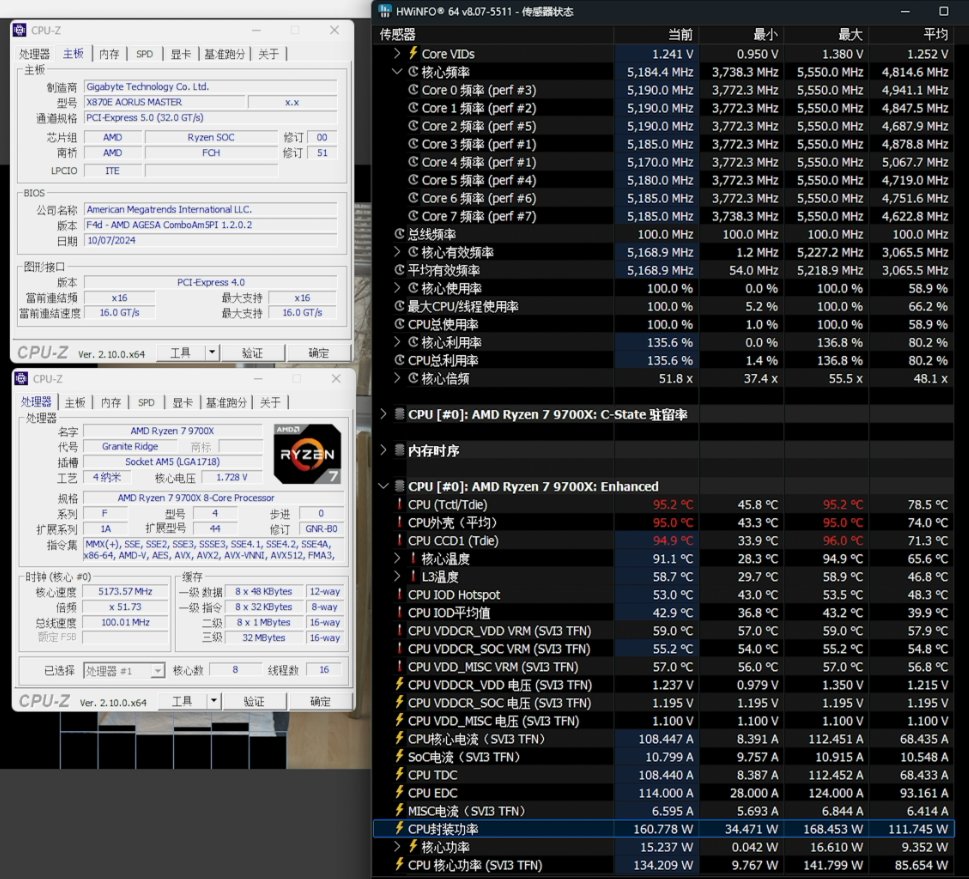Collapse the Ryzen 7 9700X Enhanced section
This screenshot has height=879, width=969.
click(383, 486)
